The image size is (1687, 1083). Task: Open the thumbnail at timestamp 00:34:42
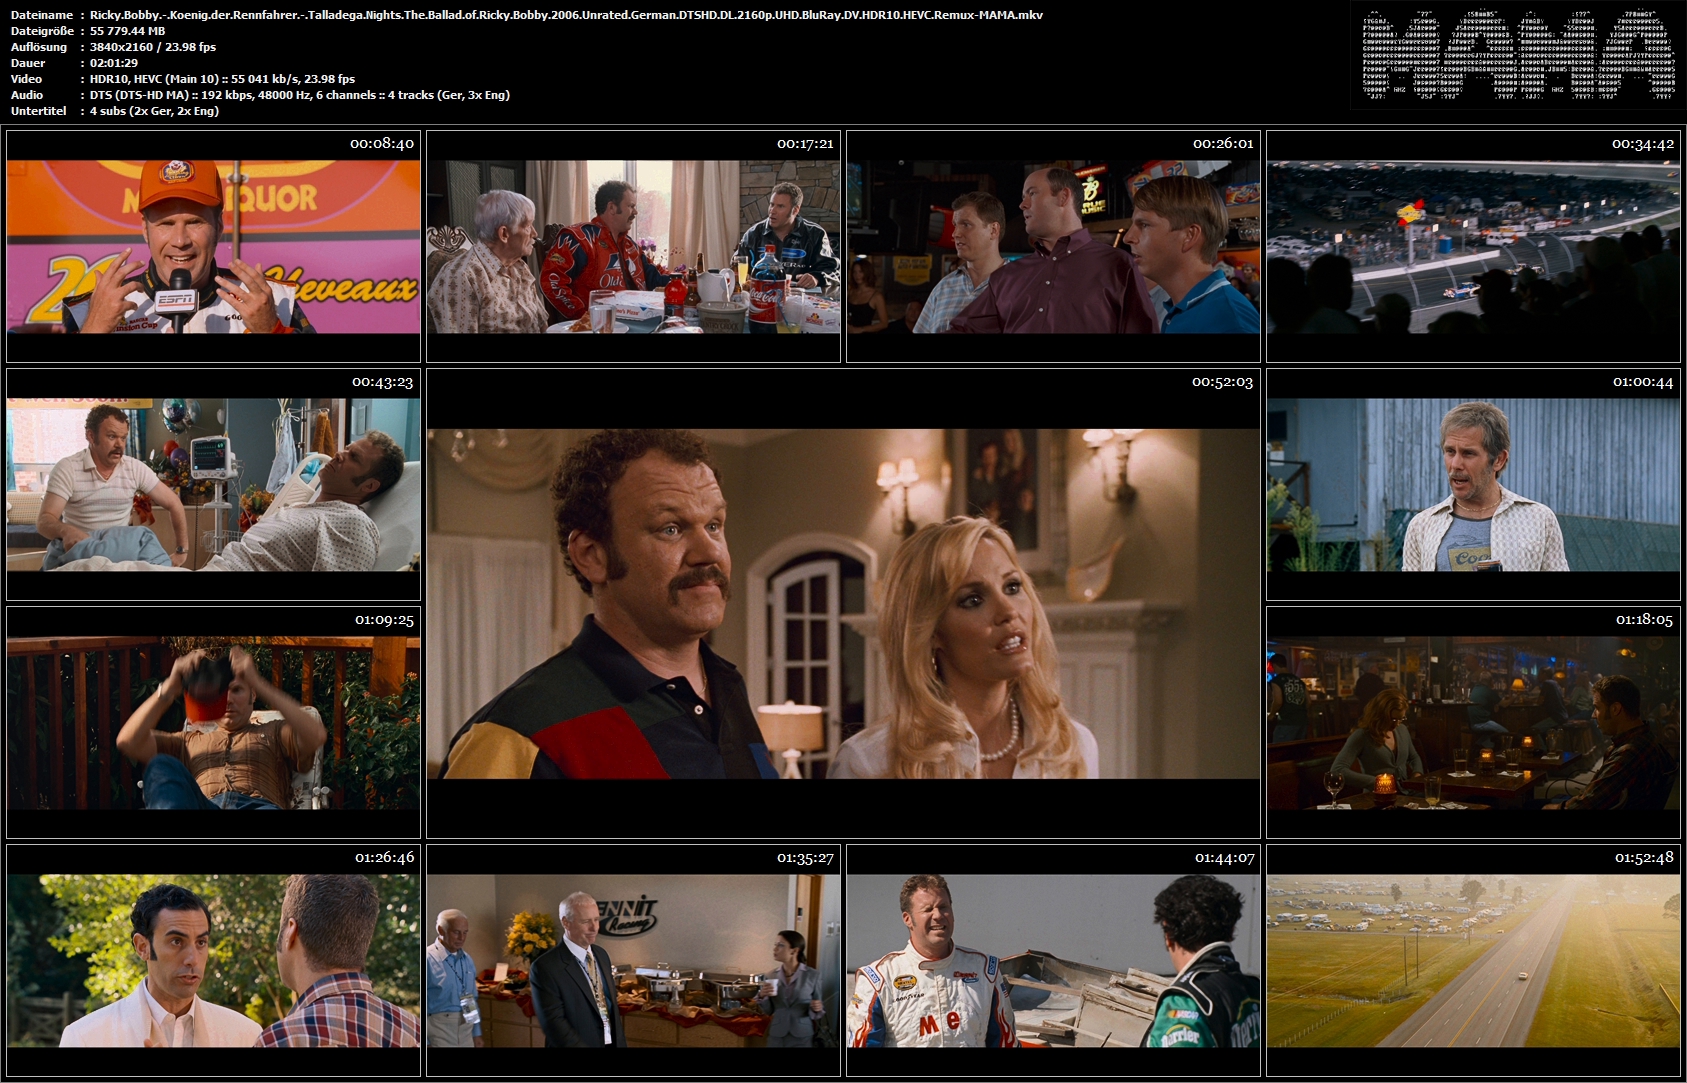[x=1473, y=246]
